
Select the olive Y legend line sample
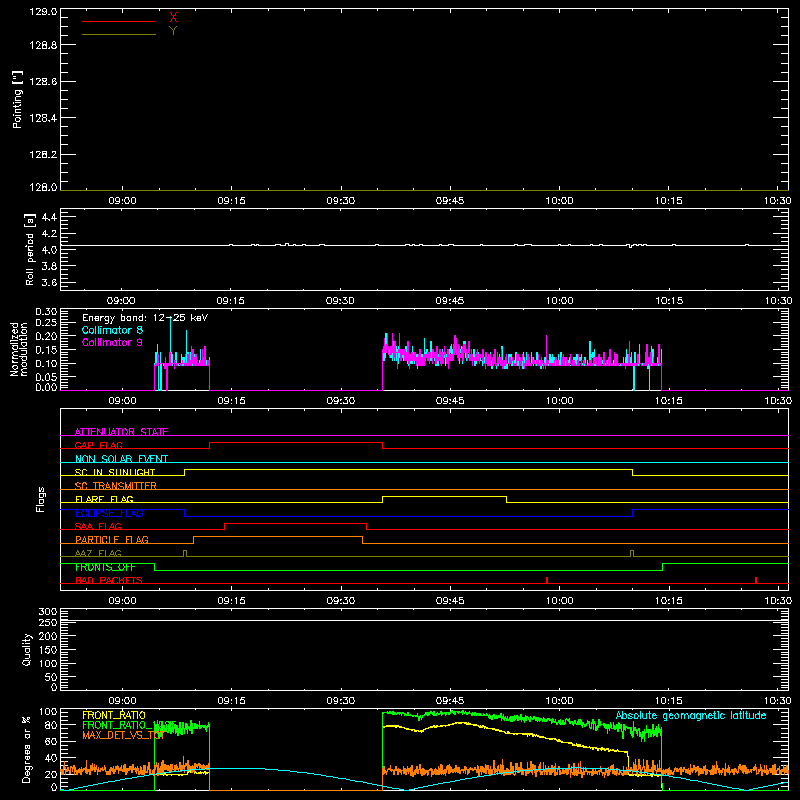119,34
